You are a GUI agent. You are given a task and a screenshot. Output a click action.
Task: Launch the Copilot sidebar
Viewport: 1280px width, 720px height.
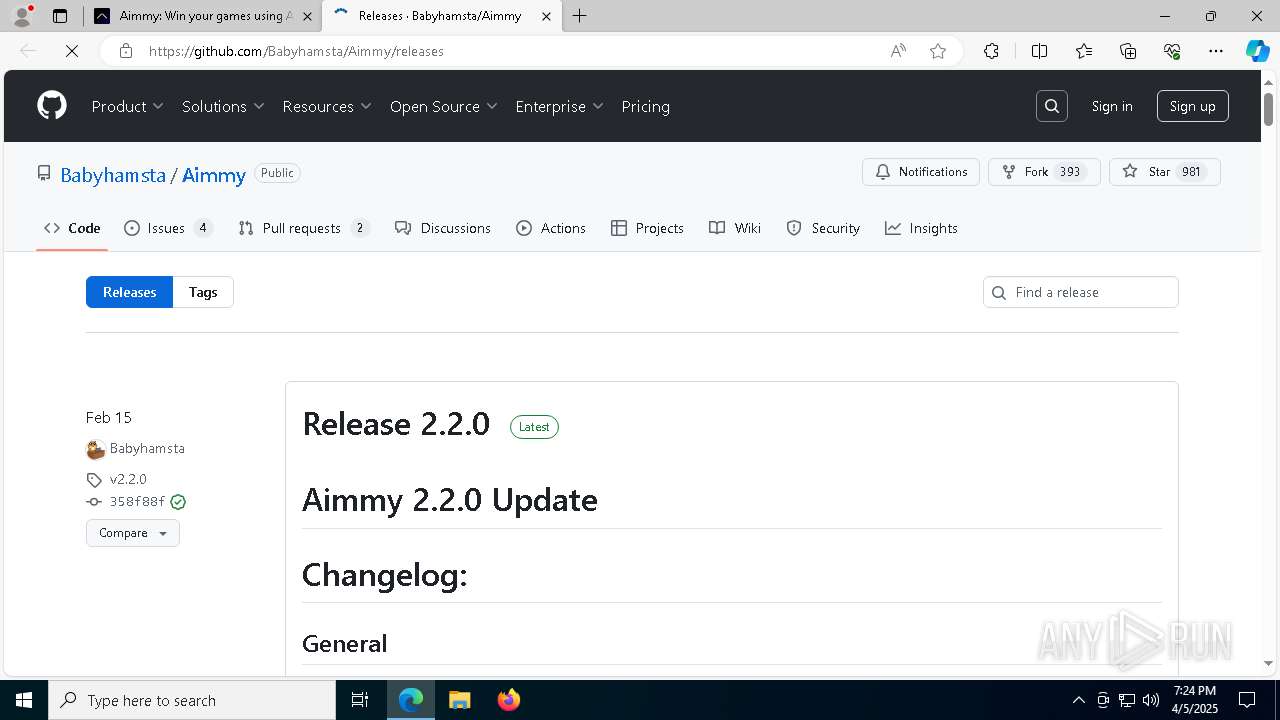click(1257, 51)
